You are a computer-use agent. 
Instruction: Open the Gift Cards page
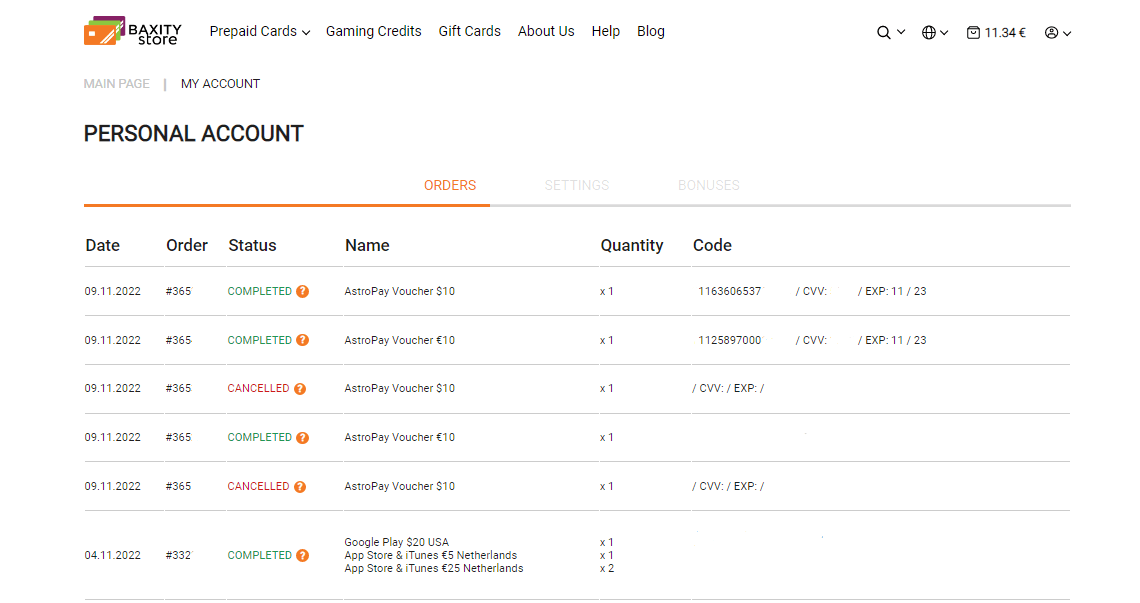click(470, 31)
